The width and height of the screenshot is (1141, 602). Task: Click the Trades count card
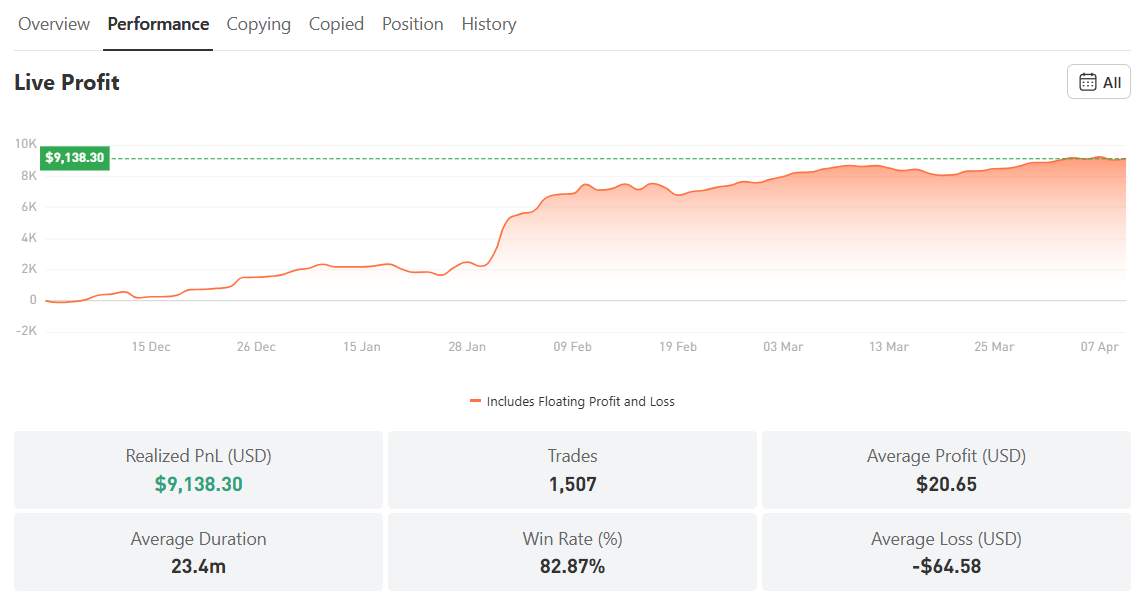pyautogui.click(x=572, y=467)
